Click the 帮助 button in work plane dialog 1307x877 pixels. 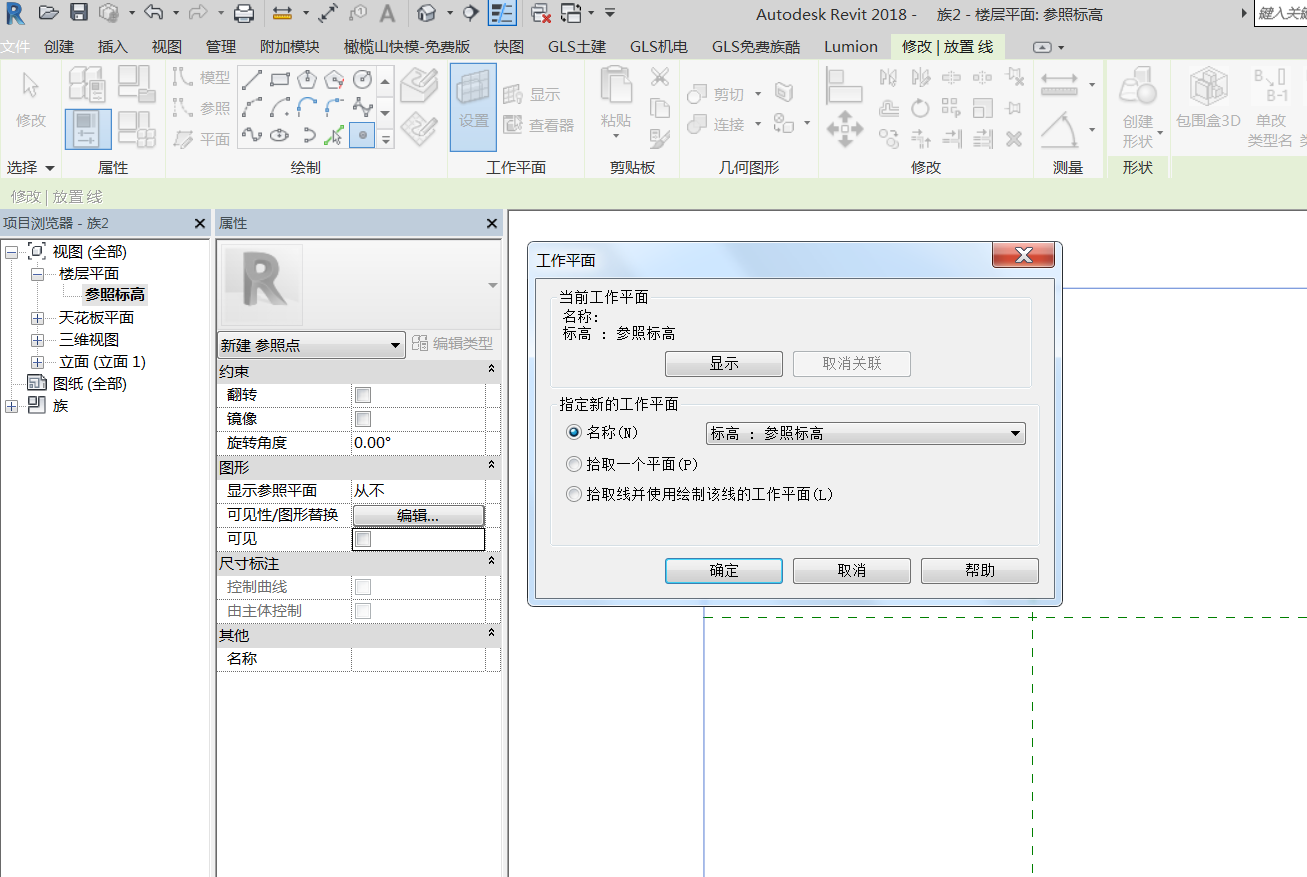point(980,571)
